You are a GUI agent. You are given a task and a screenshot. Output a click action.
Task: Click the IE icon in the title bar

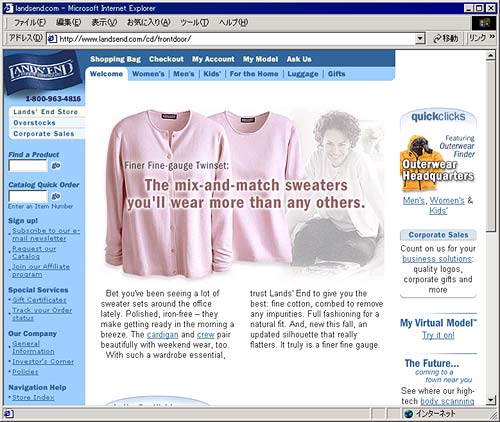(9, 8)
